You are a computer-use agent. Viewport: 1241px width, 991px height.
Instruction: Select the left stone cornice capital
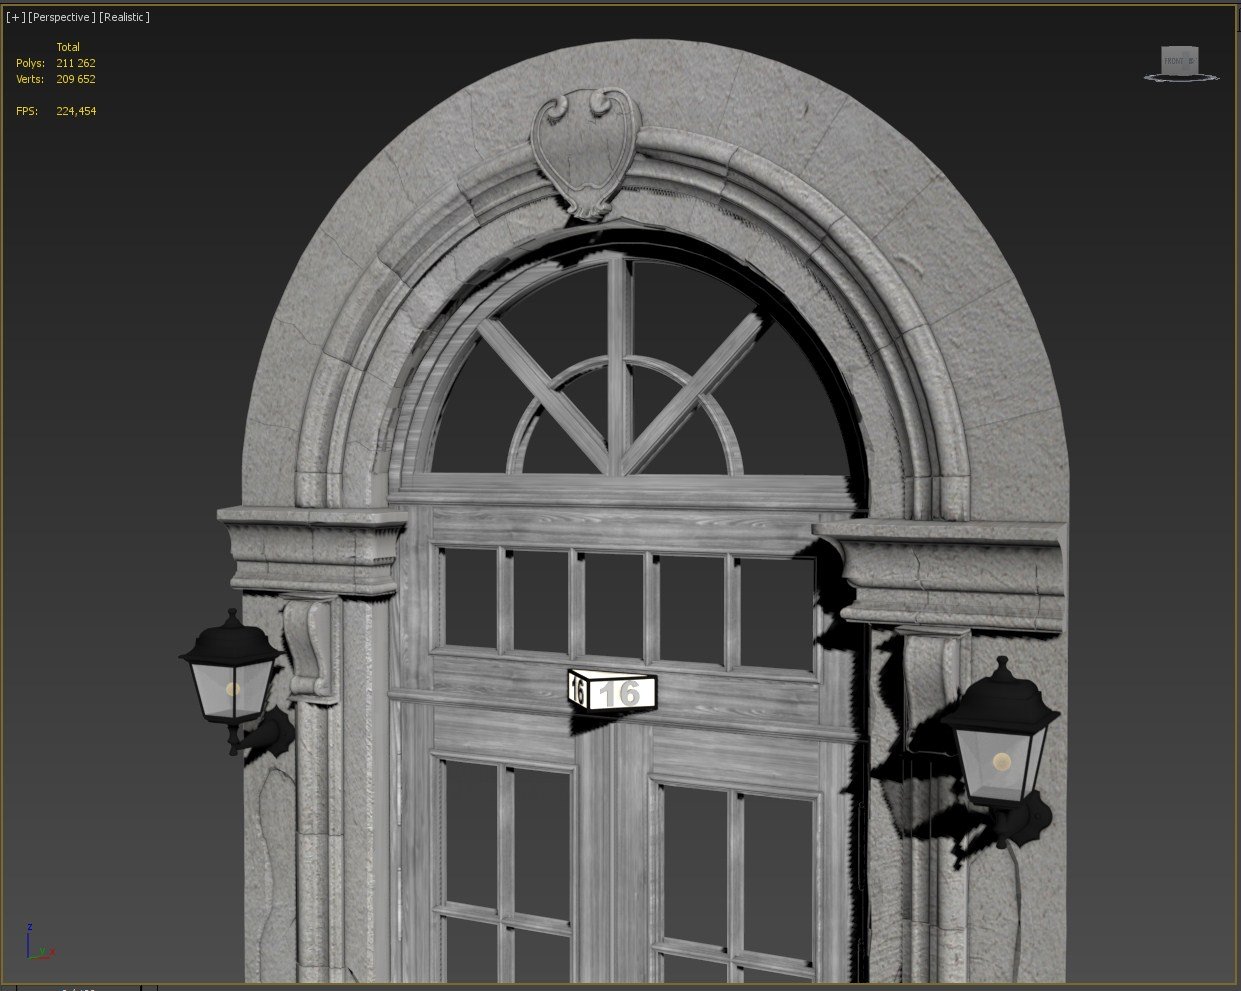(312, 548)
